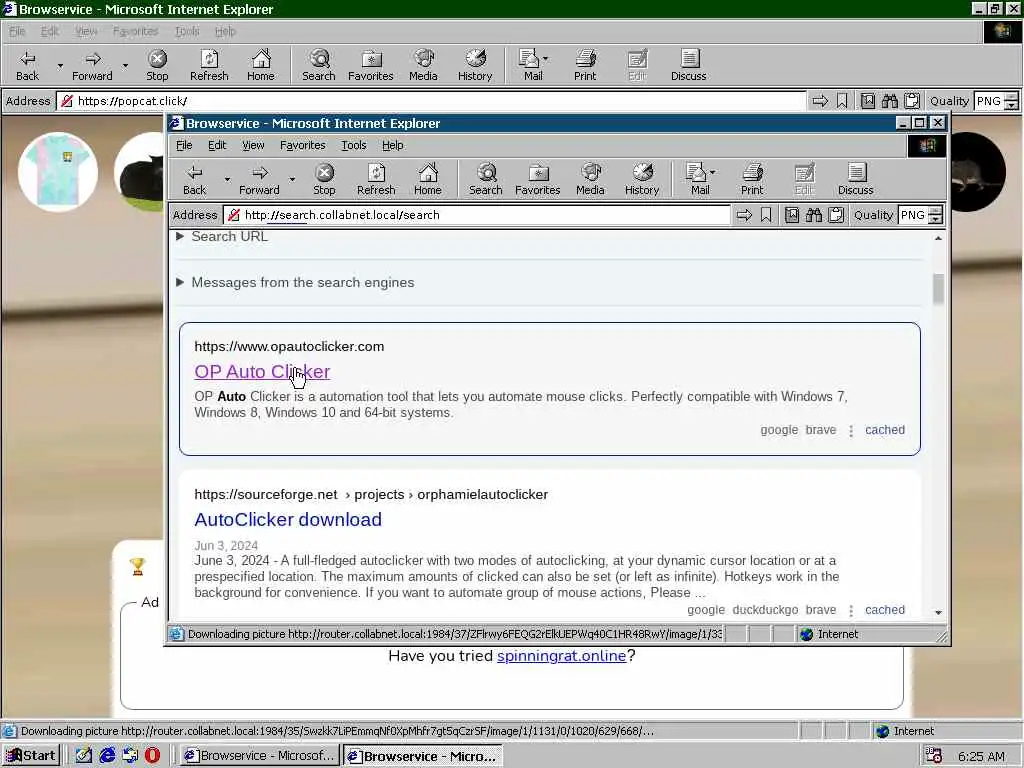This screenshot has width=1024, height=768.
Task: Open Forward history dropdown arrow in background window
Action: (125, 65)
